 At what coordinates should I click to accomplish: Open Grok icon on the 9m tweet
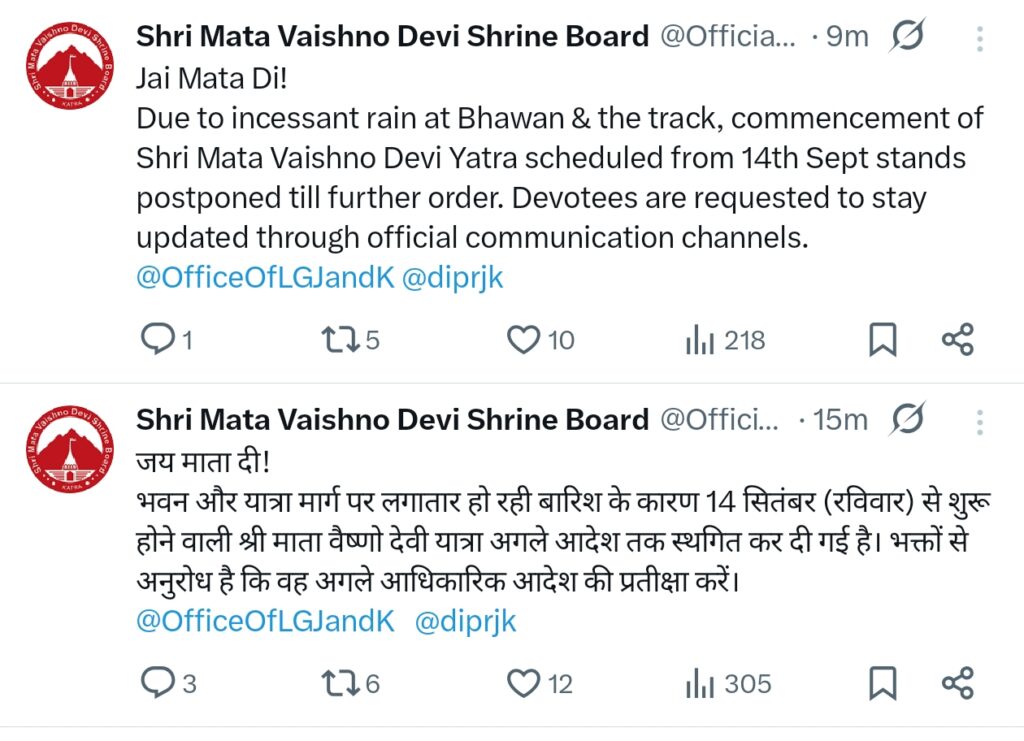point(906,37)
